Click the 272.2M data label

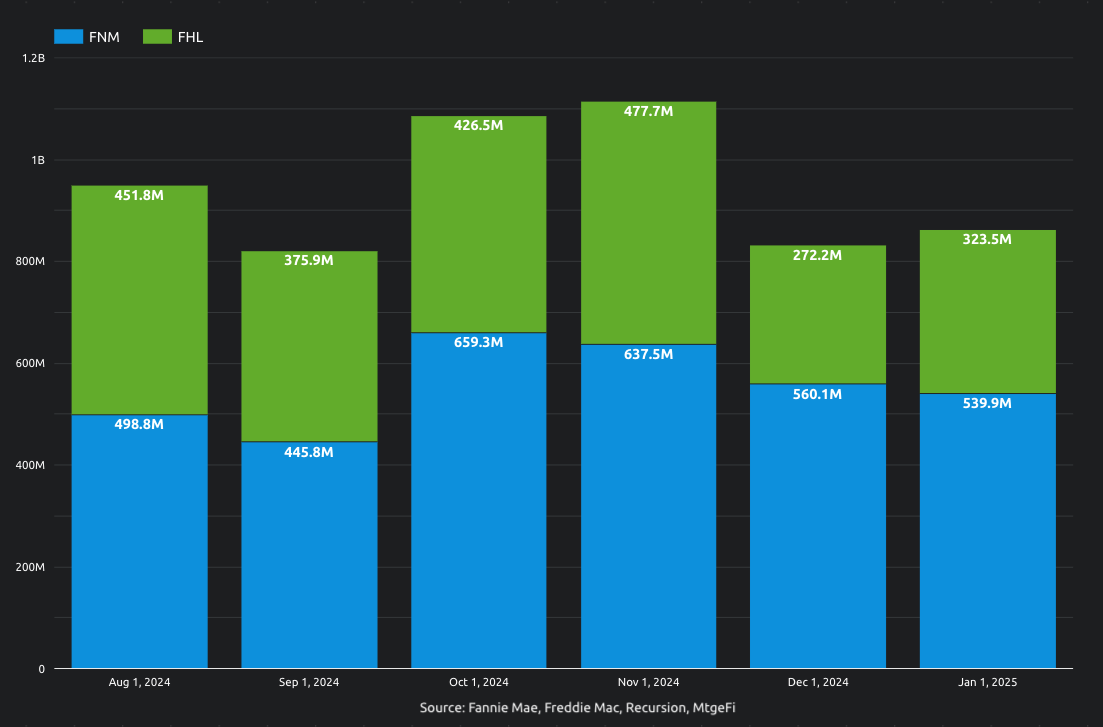pyautogui.click(x=817, y=255)
